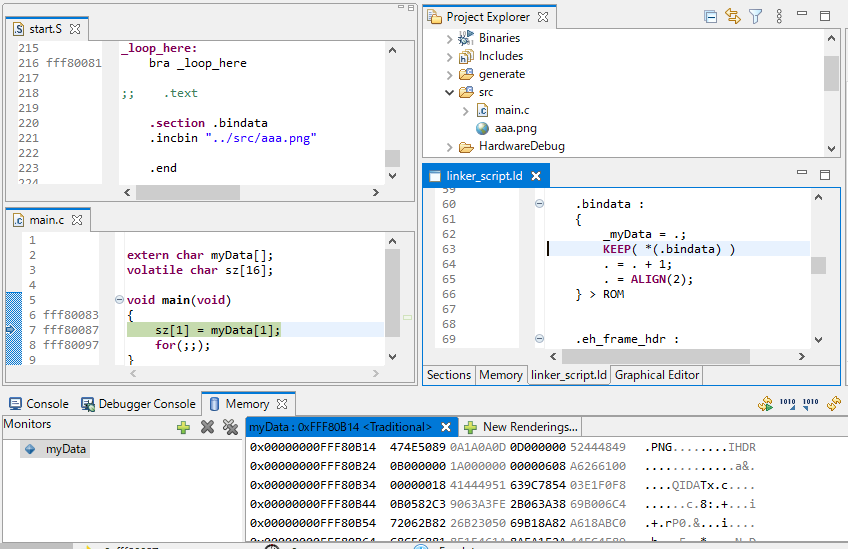Switch to the Memory tab of linker editor
Viewport: 848px width, 549px height.
point(501,375)
